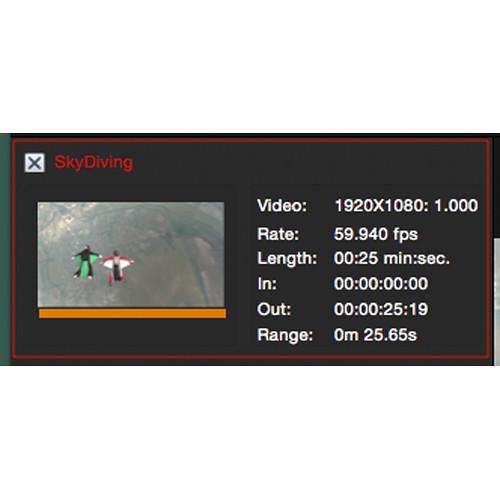The height and width of the screenshot is (500, 500).
Task: Select the 00:25 min:sec. length value
Action: 392,258
